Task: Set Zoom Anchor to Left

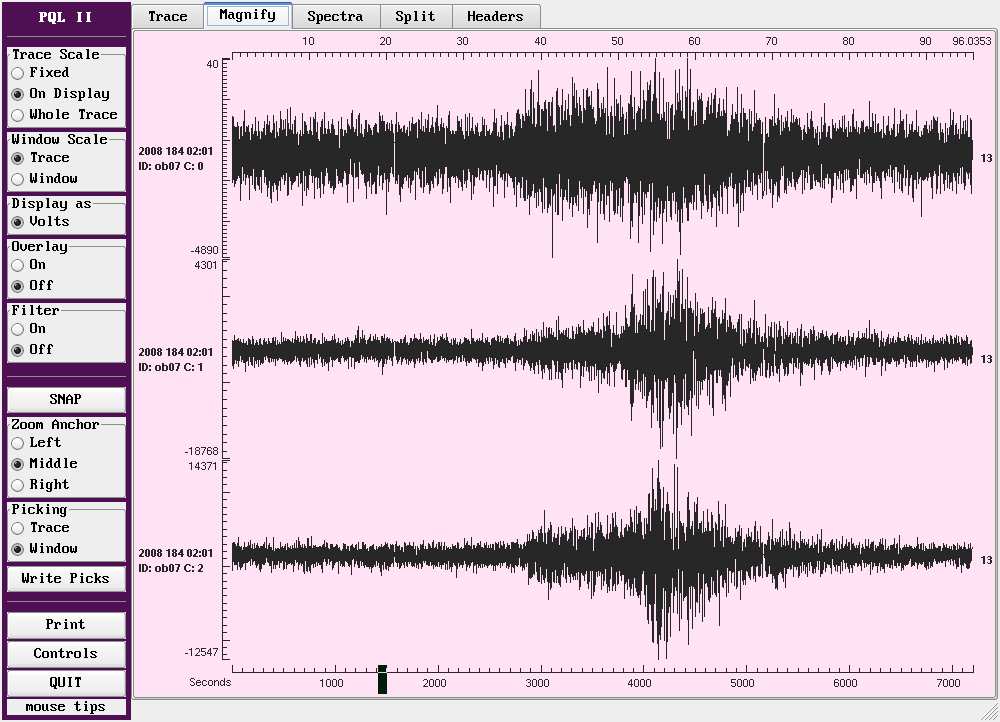Action: [x=18, y=443]
